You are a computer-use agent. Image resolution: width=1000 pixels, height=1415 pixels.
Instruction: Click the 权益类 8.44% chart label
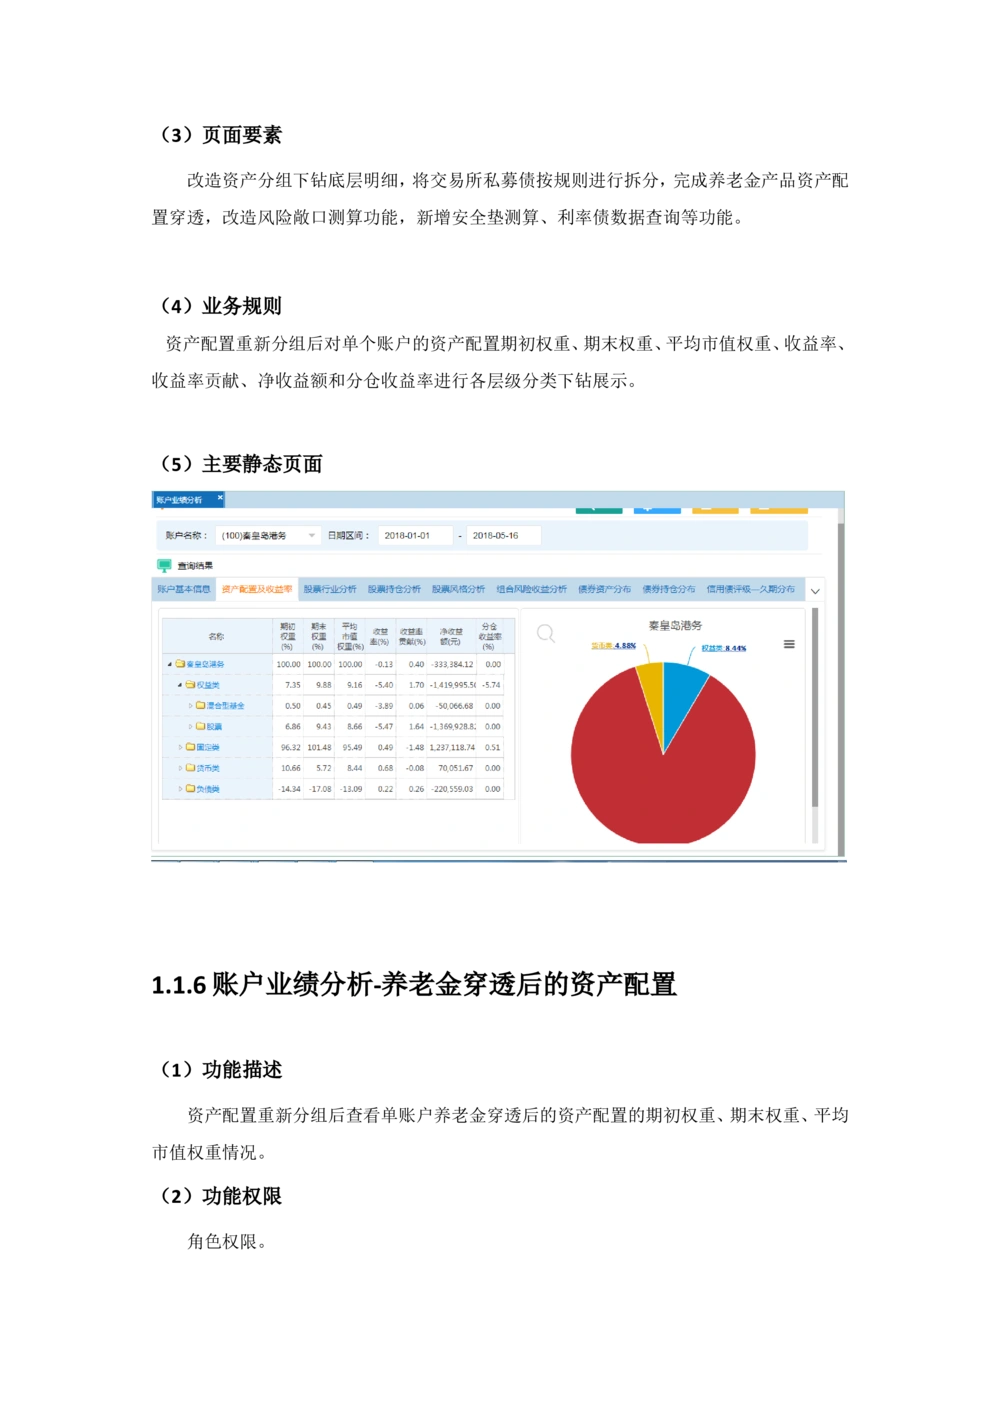pos(723,648)
